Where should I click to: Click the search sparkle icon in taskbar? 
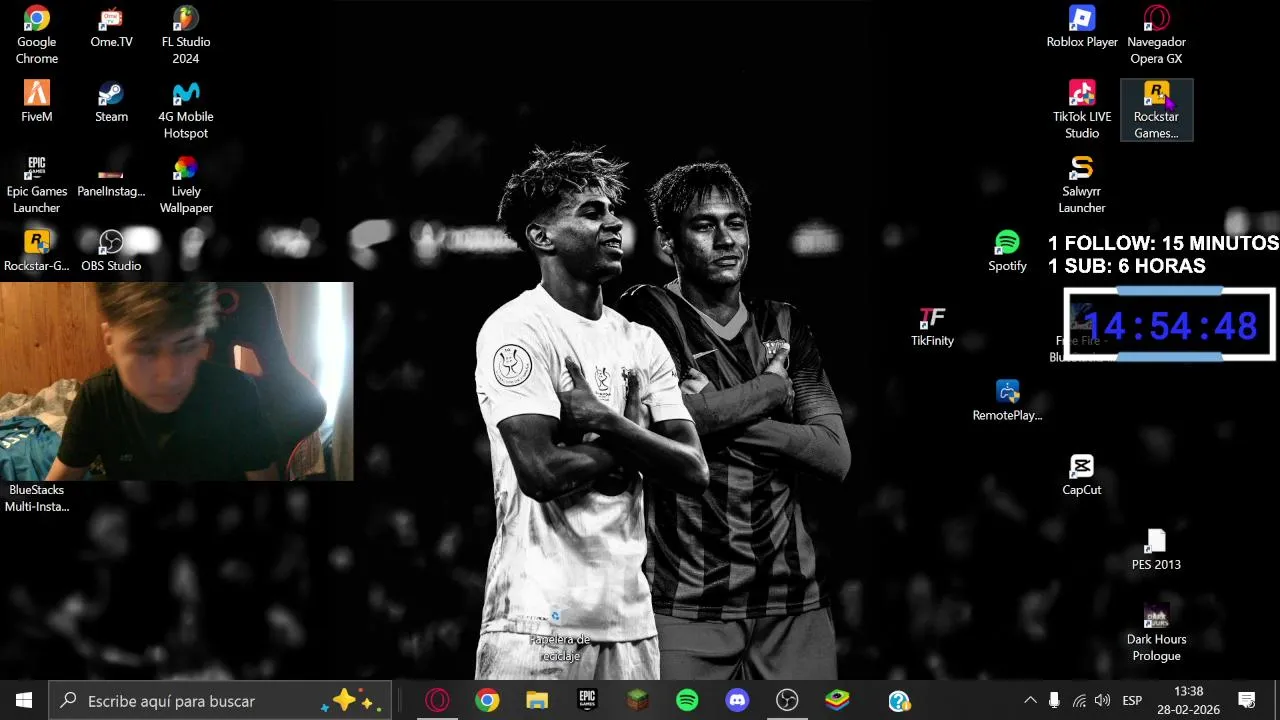click(x=347, y=701)
